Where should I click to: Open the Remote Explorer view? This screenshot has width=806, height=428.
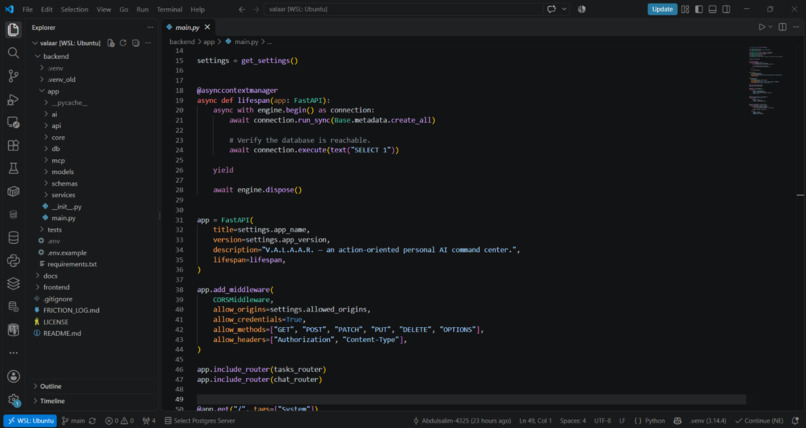tap(13, 122)
